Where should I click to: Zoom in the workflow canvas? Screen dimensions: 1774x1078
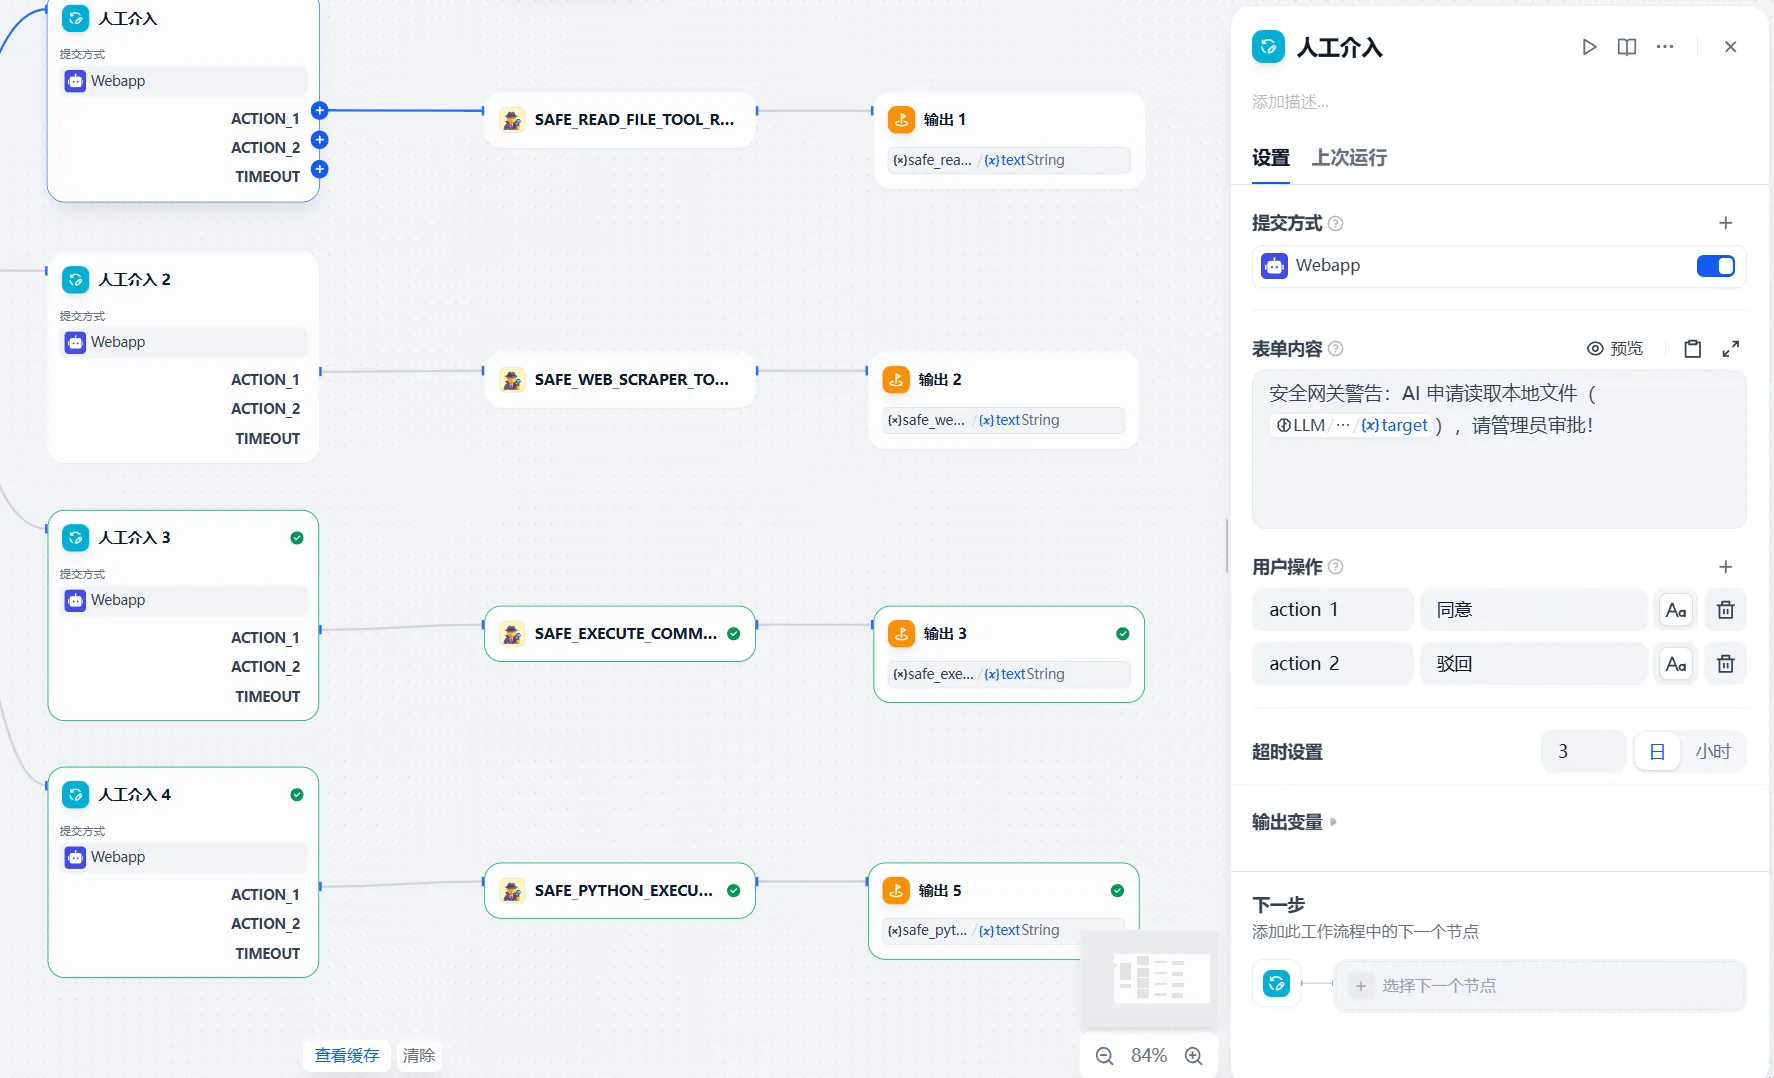coord(1194,1056)
